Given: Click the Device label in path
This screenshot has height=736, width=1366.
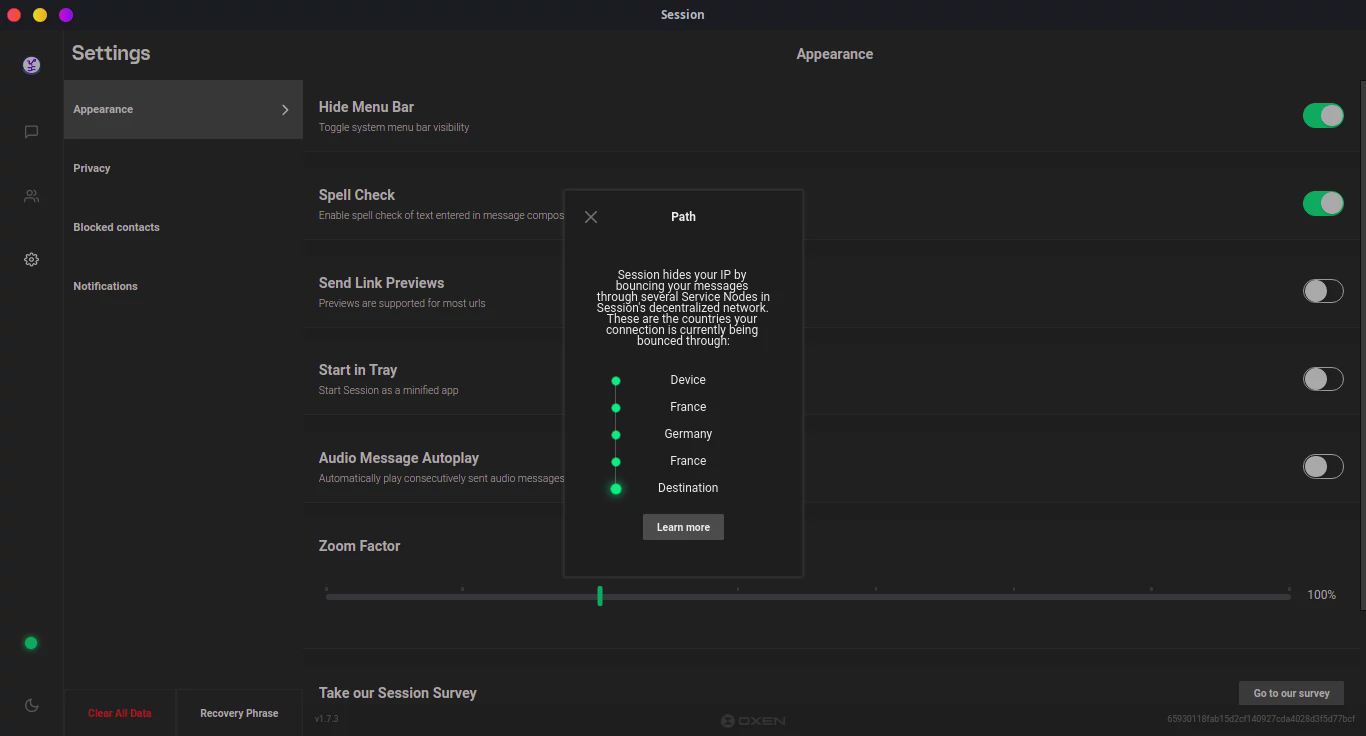Looking at the screenshot, I should click(688, 380).
